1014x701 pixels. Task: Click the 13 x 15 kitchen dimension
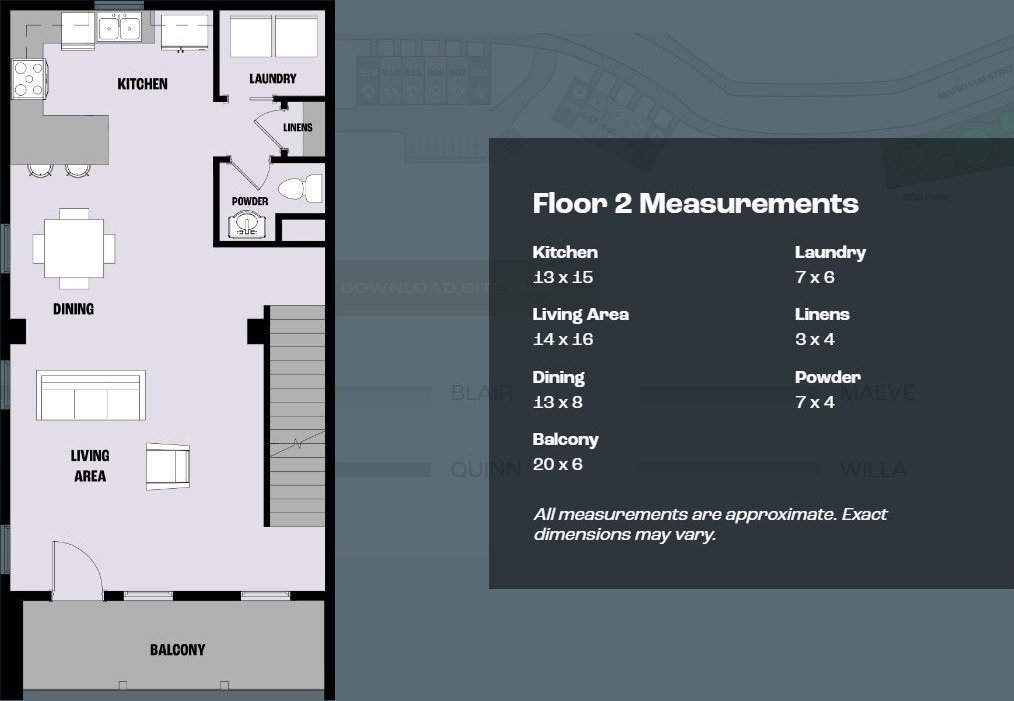click(x=563, y=277)
